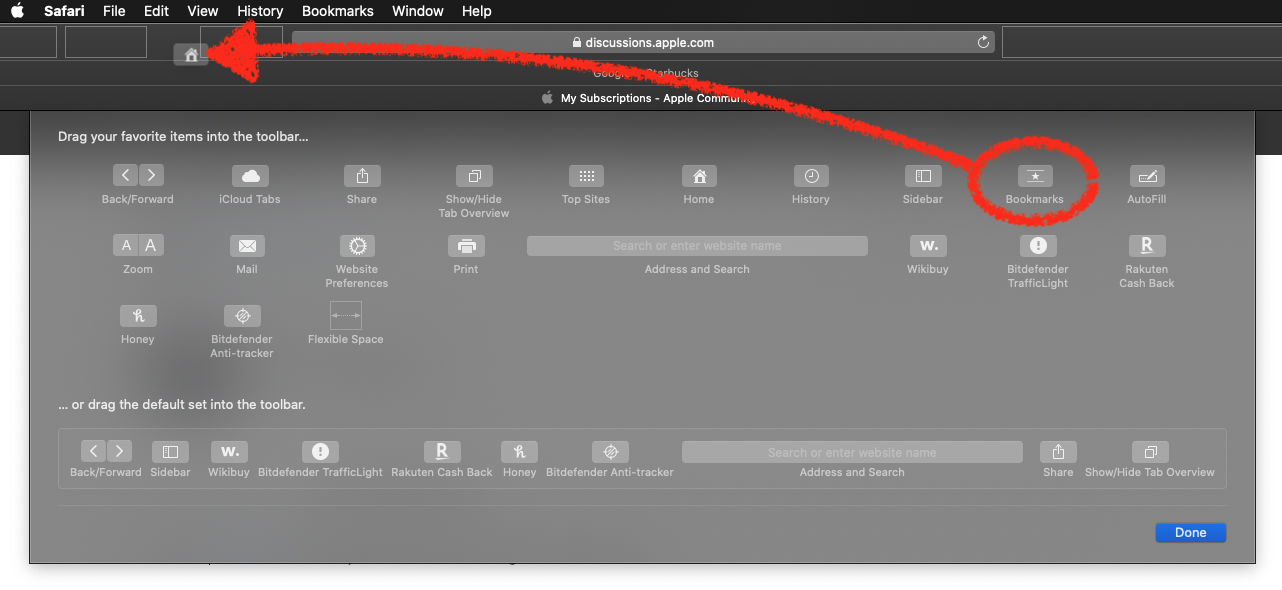Select the Share icon in the palette
This screenshot has height=590, width=1282.
(x=362, y=176)
